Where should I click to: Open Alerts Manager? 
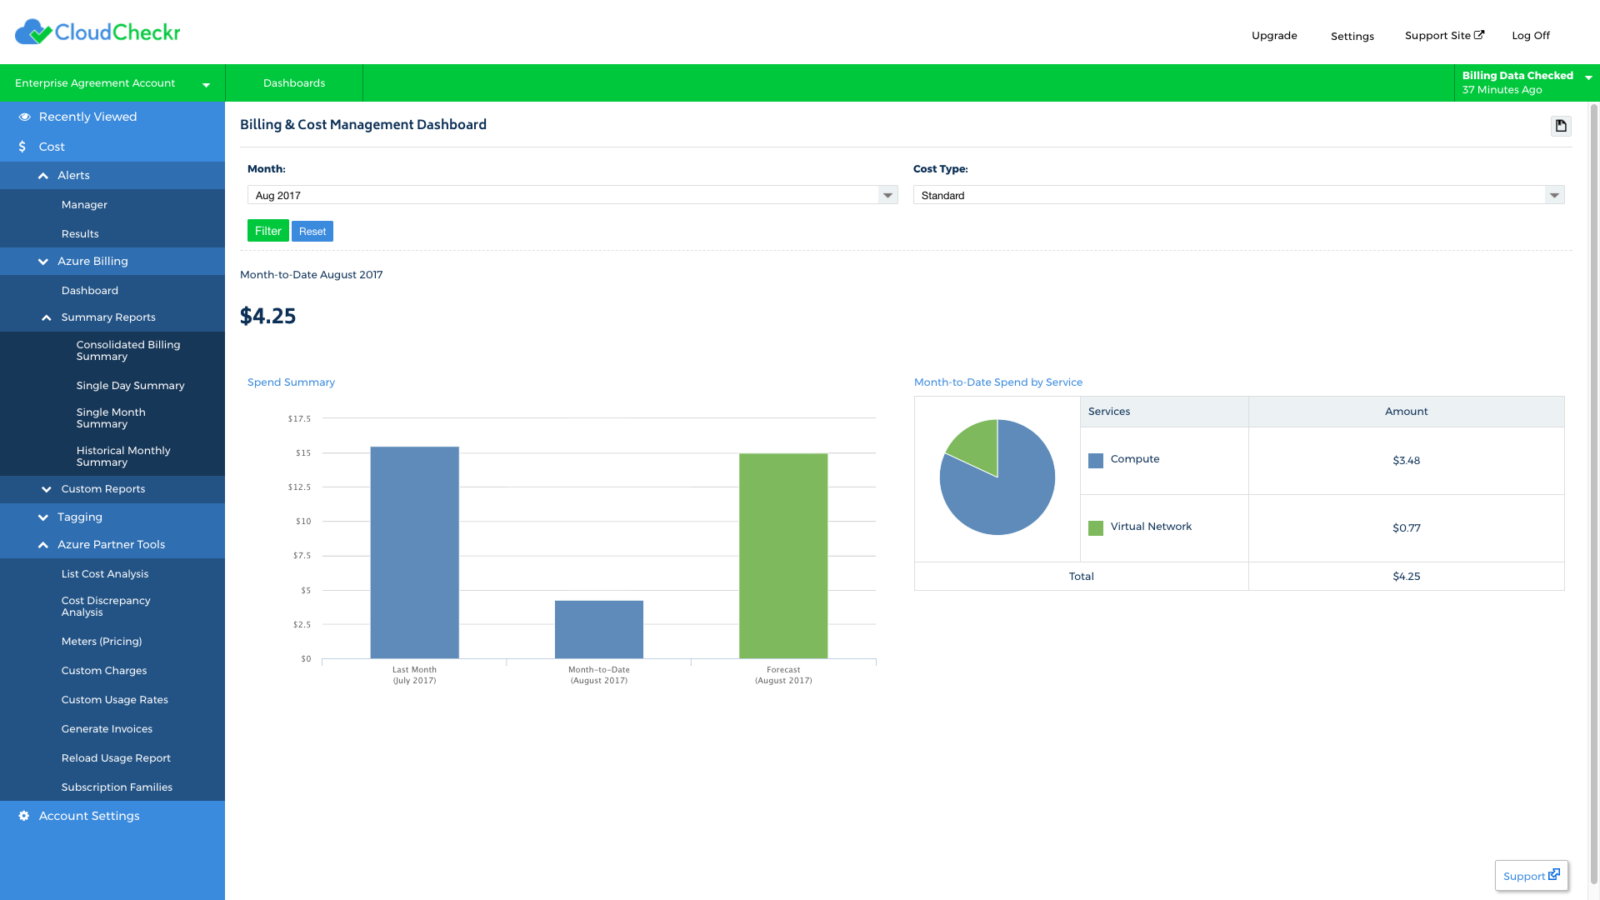[x=84, y=205]
